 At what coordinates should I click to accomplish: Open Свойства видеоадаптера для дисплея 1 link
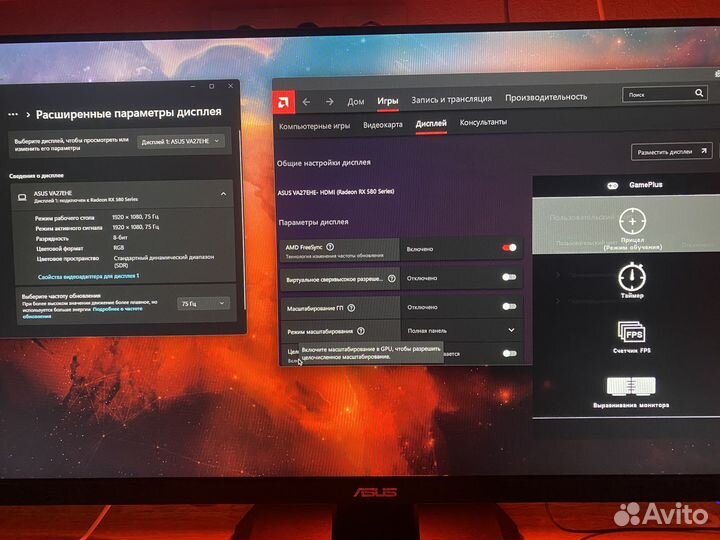pos(88,276)
